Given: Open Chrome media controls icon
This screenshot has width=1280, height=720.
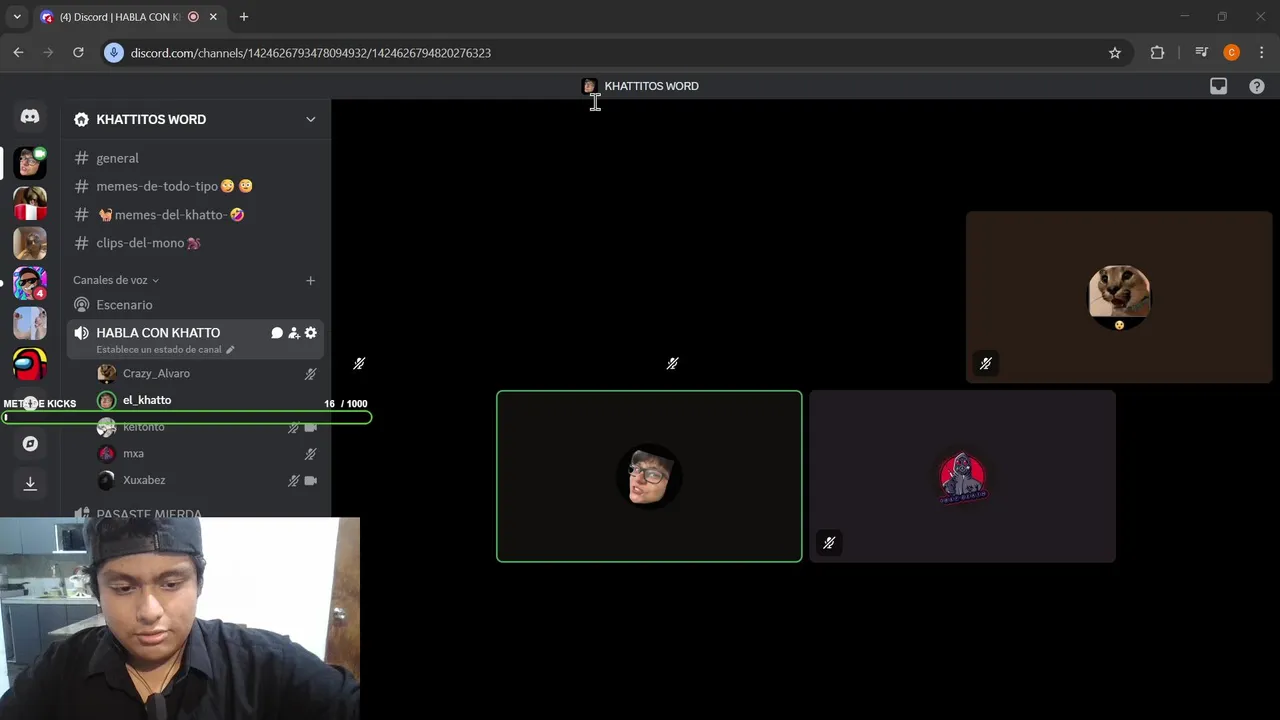Looking at the screenshot, I should 1202,53.
